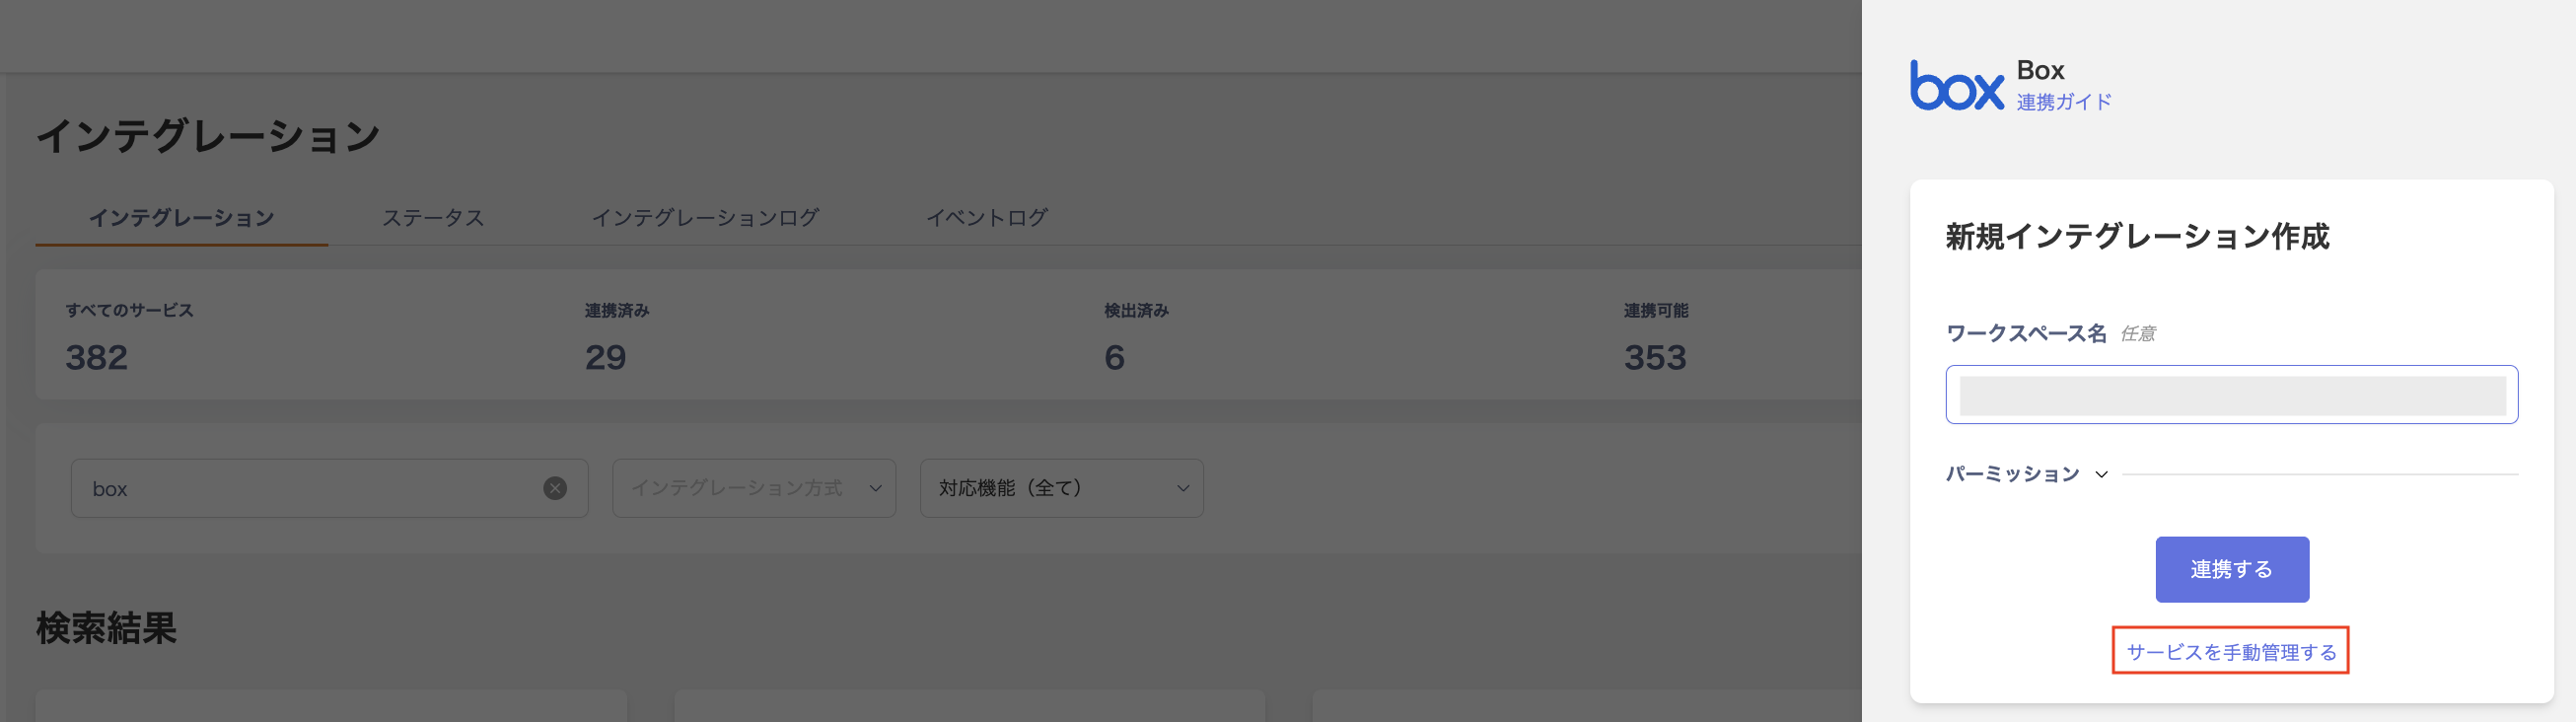Clear the box search field

[555, 488]
